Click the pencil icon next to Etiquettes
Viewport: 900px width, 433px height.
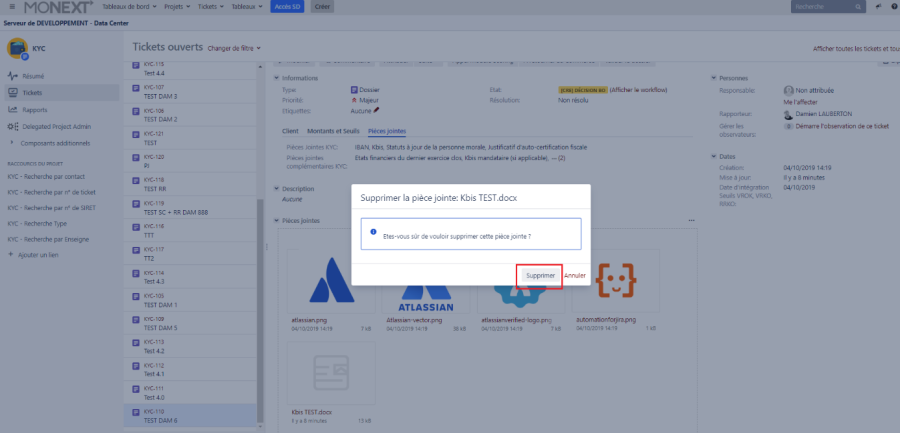point(377,109)
